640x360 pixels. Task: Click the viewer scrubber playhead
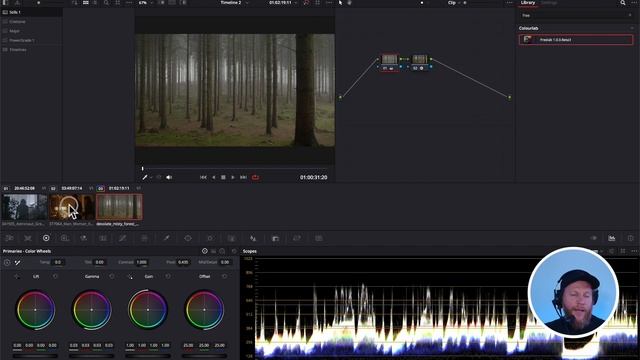coord(142,168)
